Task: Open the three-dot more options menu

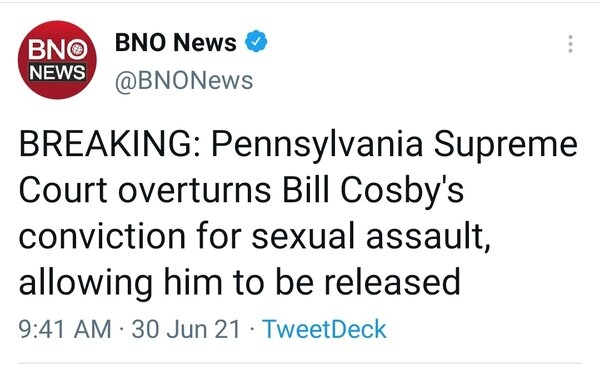Action: point(570,44)
